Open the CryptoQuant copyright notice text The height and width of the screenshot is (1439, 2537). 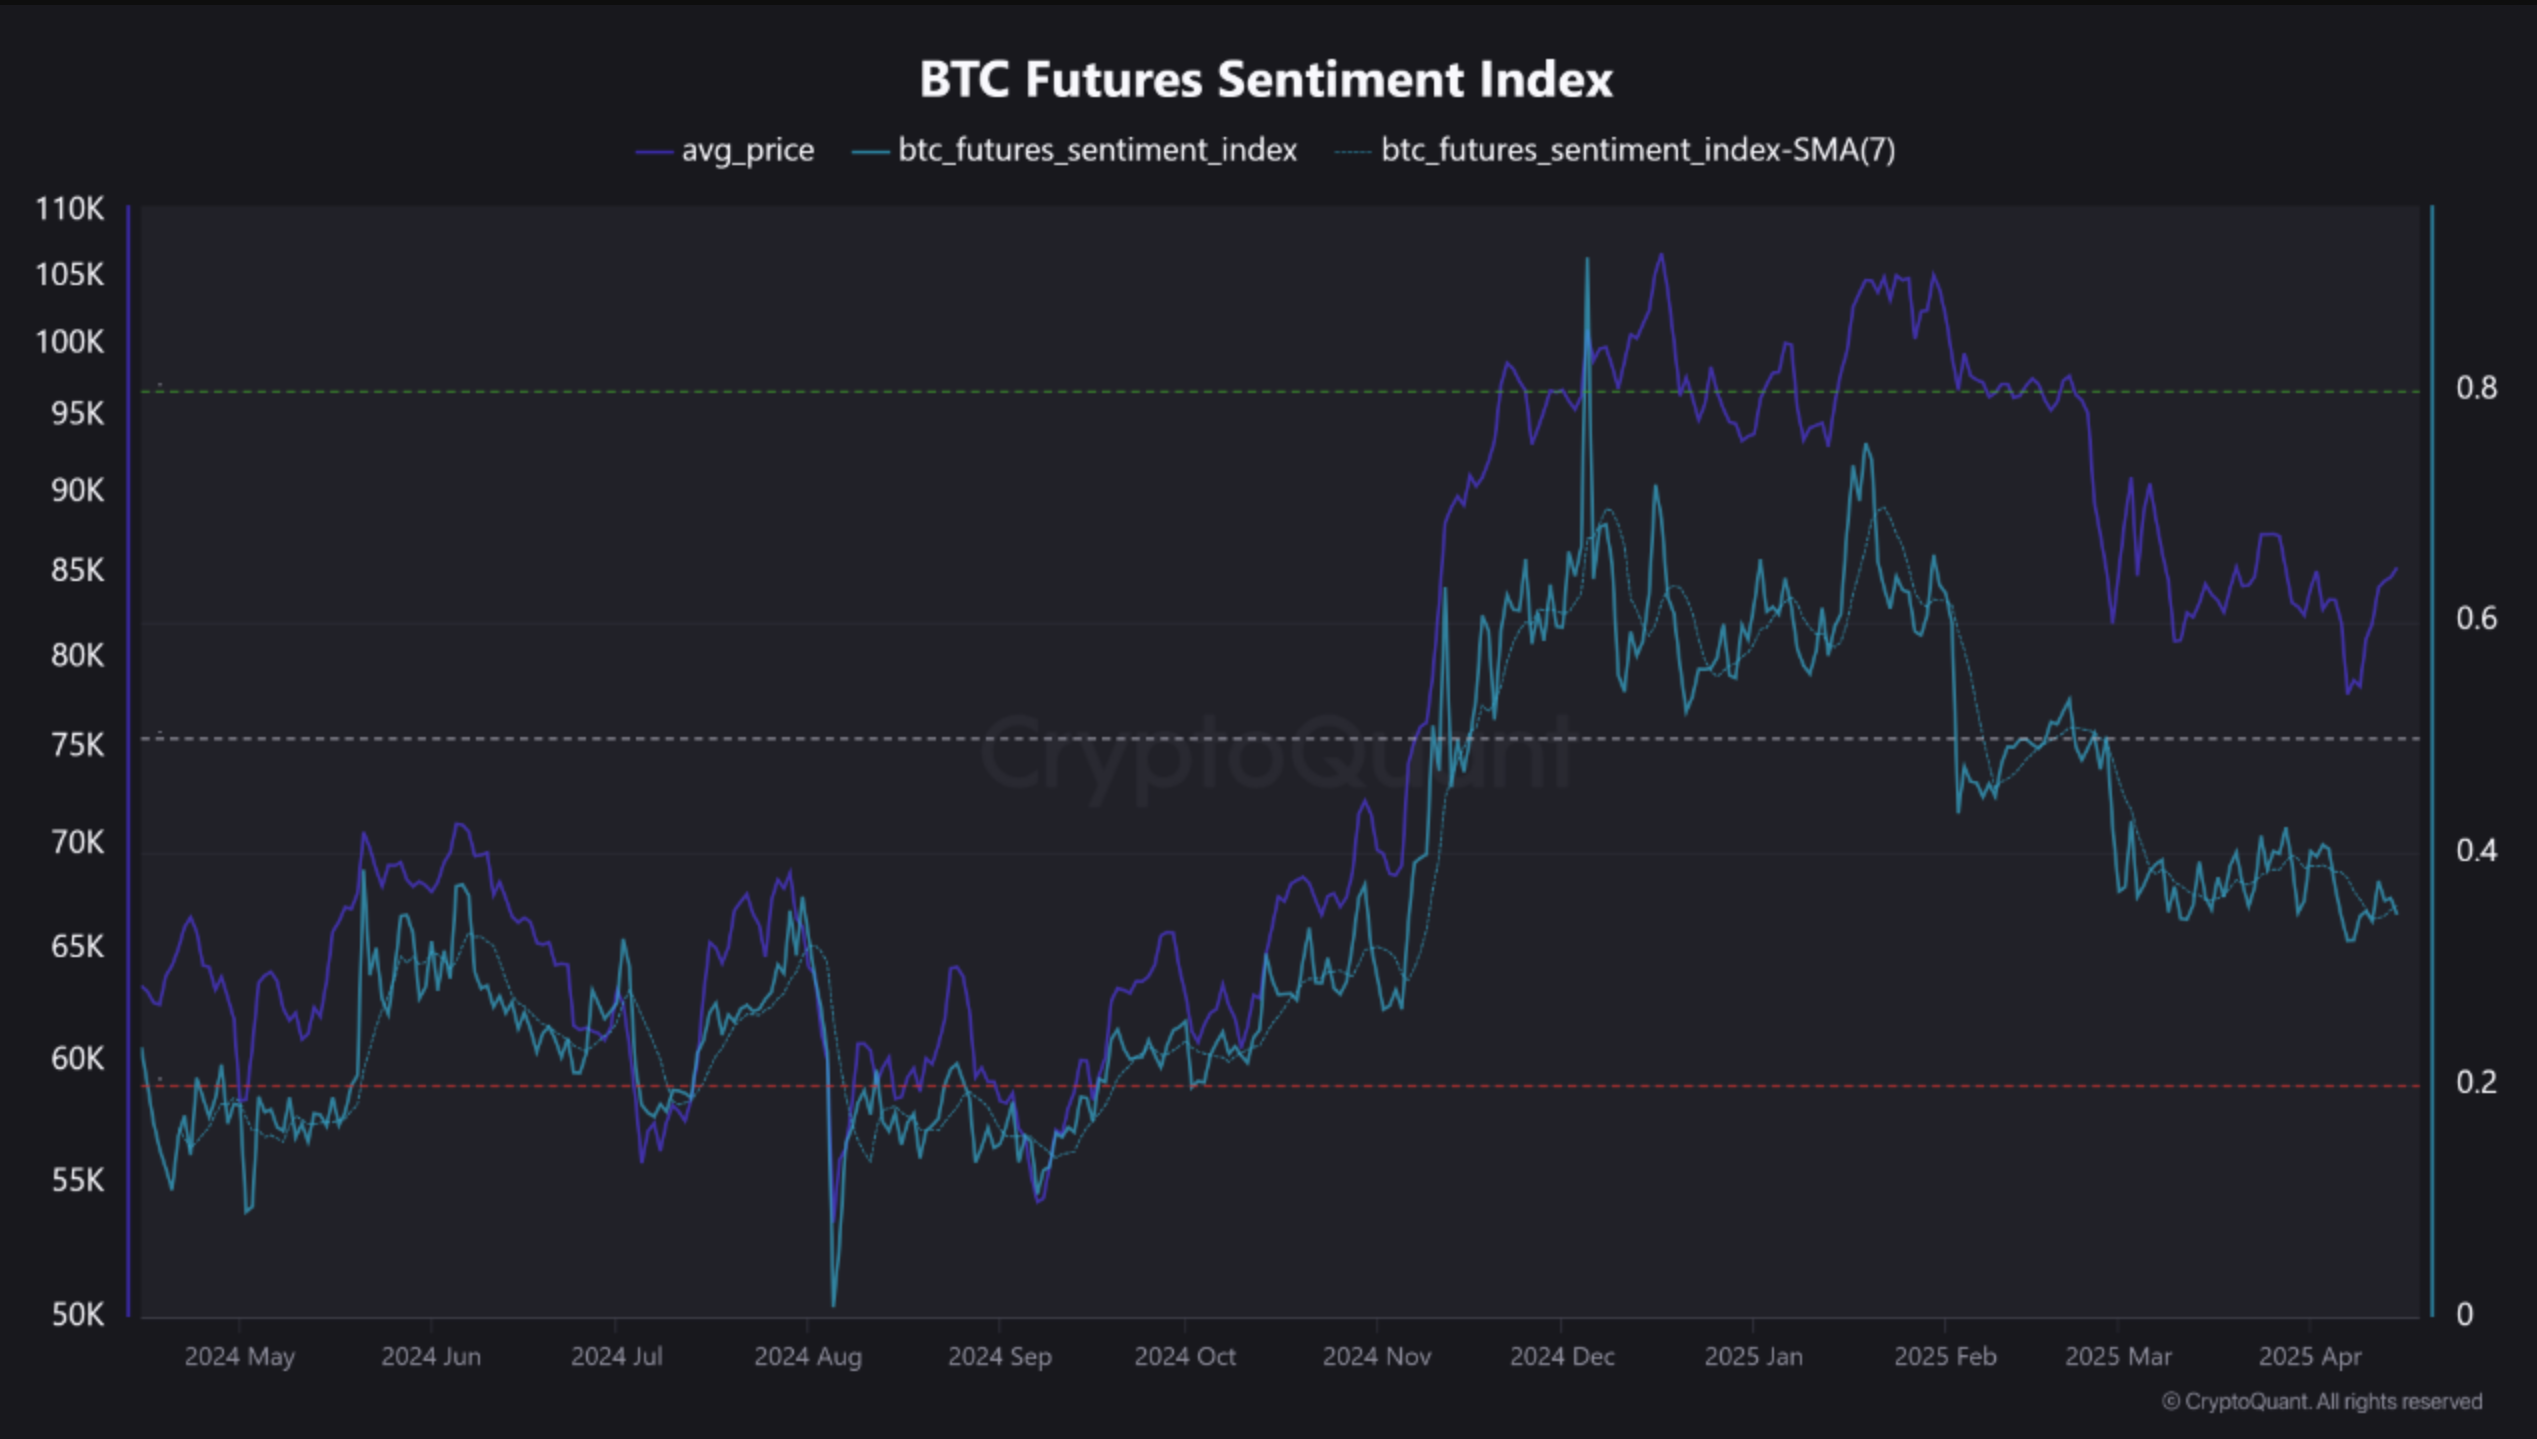click(x=2322, y=1402)
